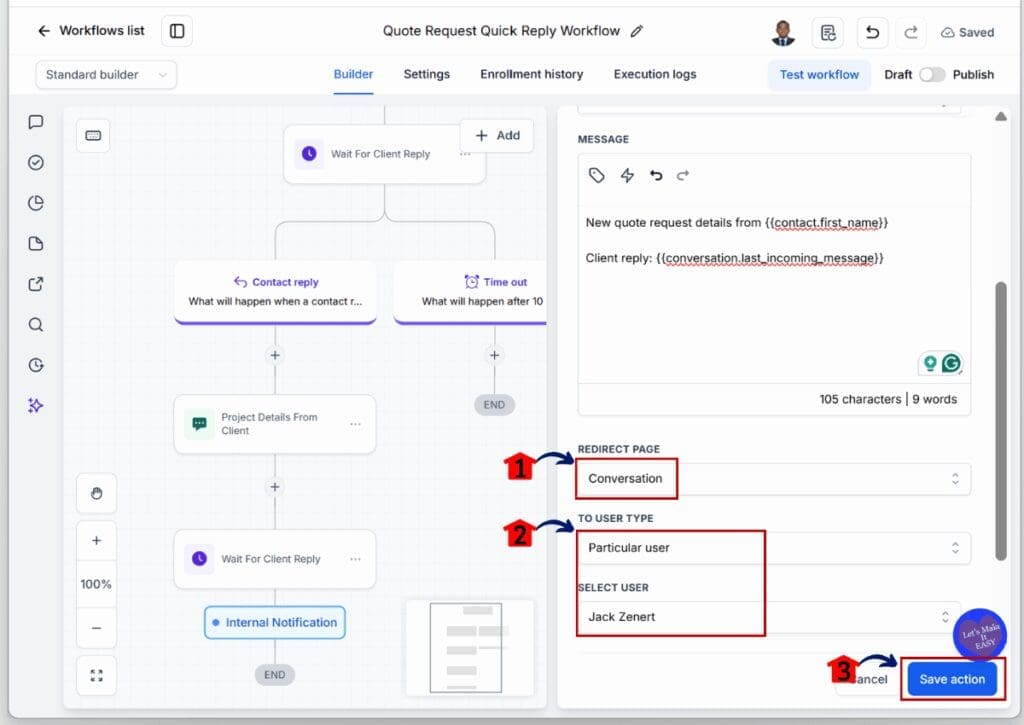Select the Internal Notification node
The height and width of the screenshot is (725, 1024).
point(275,622)
